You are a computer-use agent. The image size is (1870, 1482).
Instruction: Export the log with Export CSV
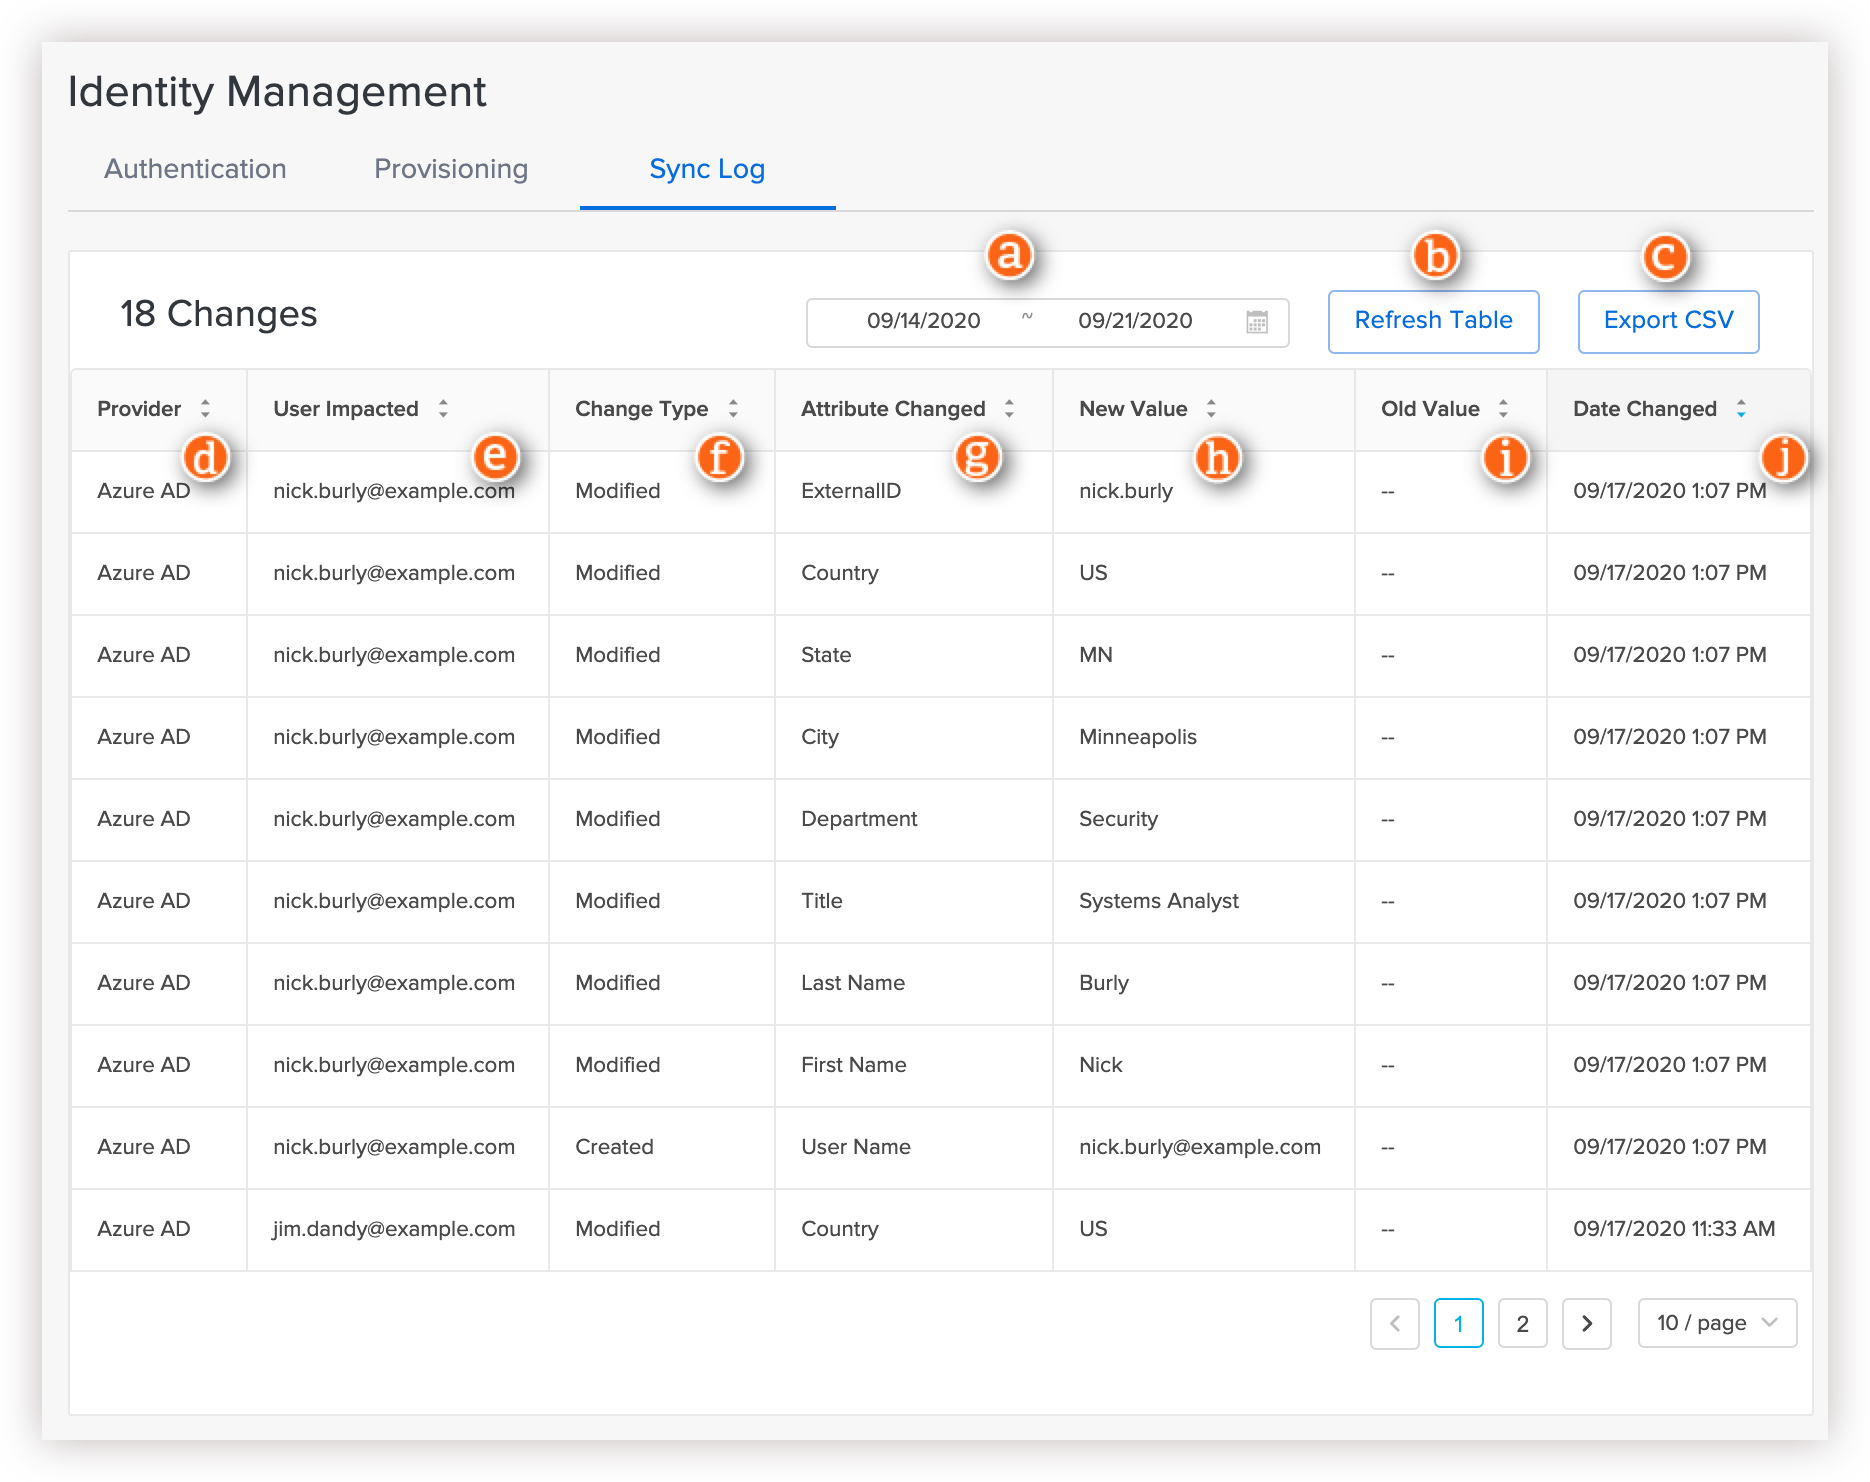pos(1668,321)
